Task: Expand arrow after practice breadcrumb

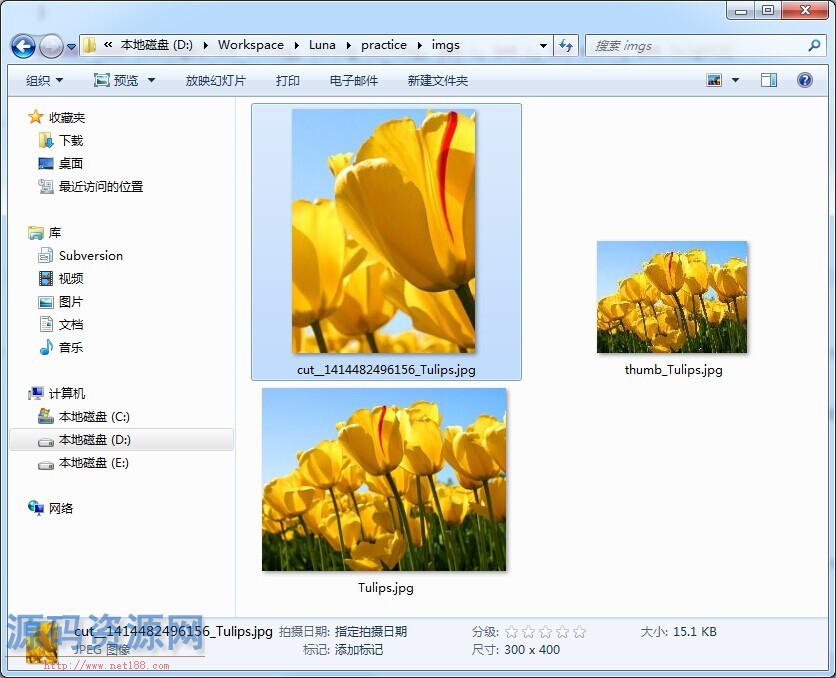Action: [420, 45]
